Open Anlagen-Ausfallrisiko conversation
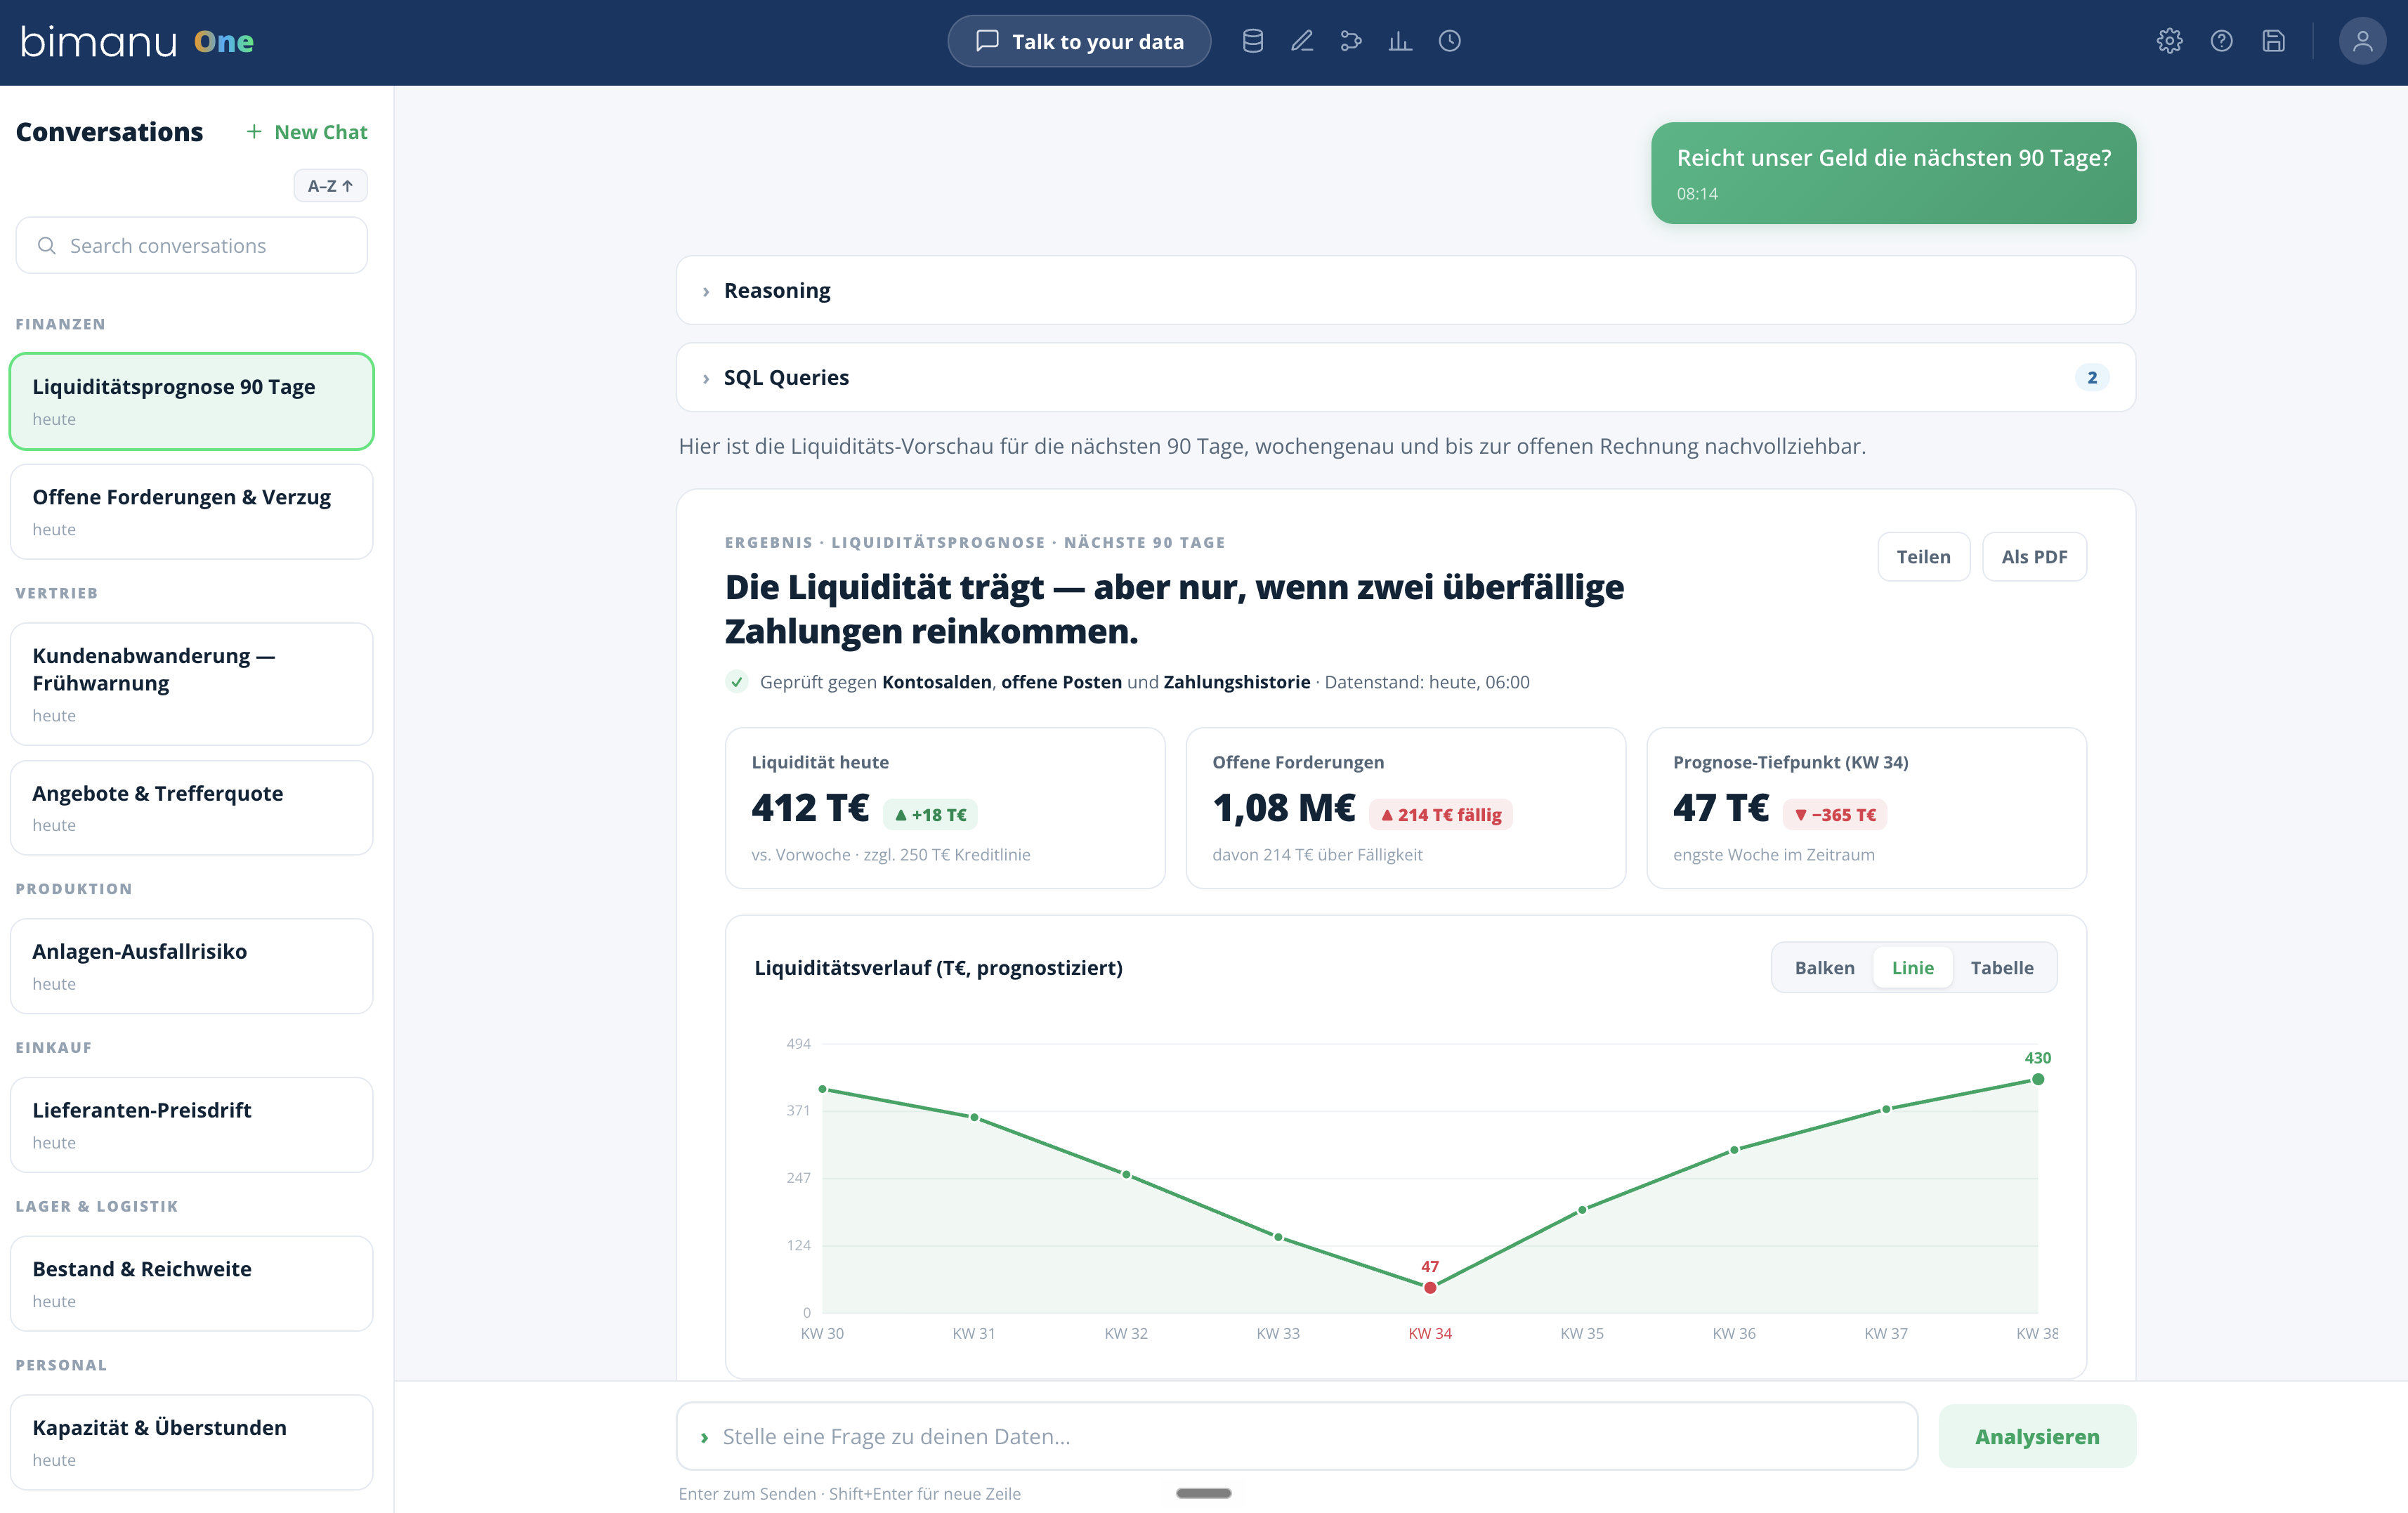Screen dimensions: 2408x1513 pyautogui.click(x=191, y=966)
